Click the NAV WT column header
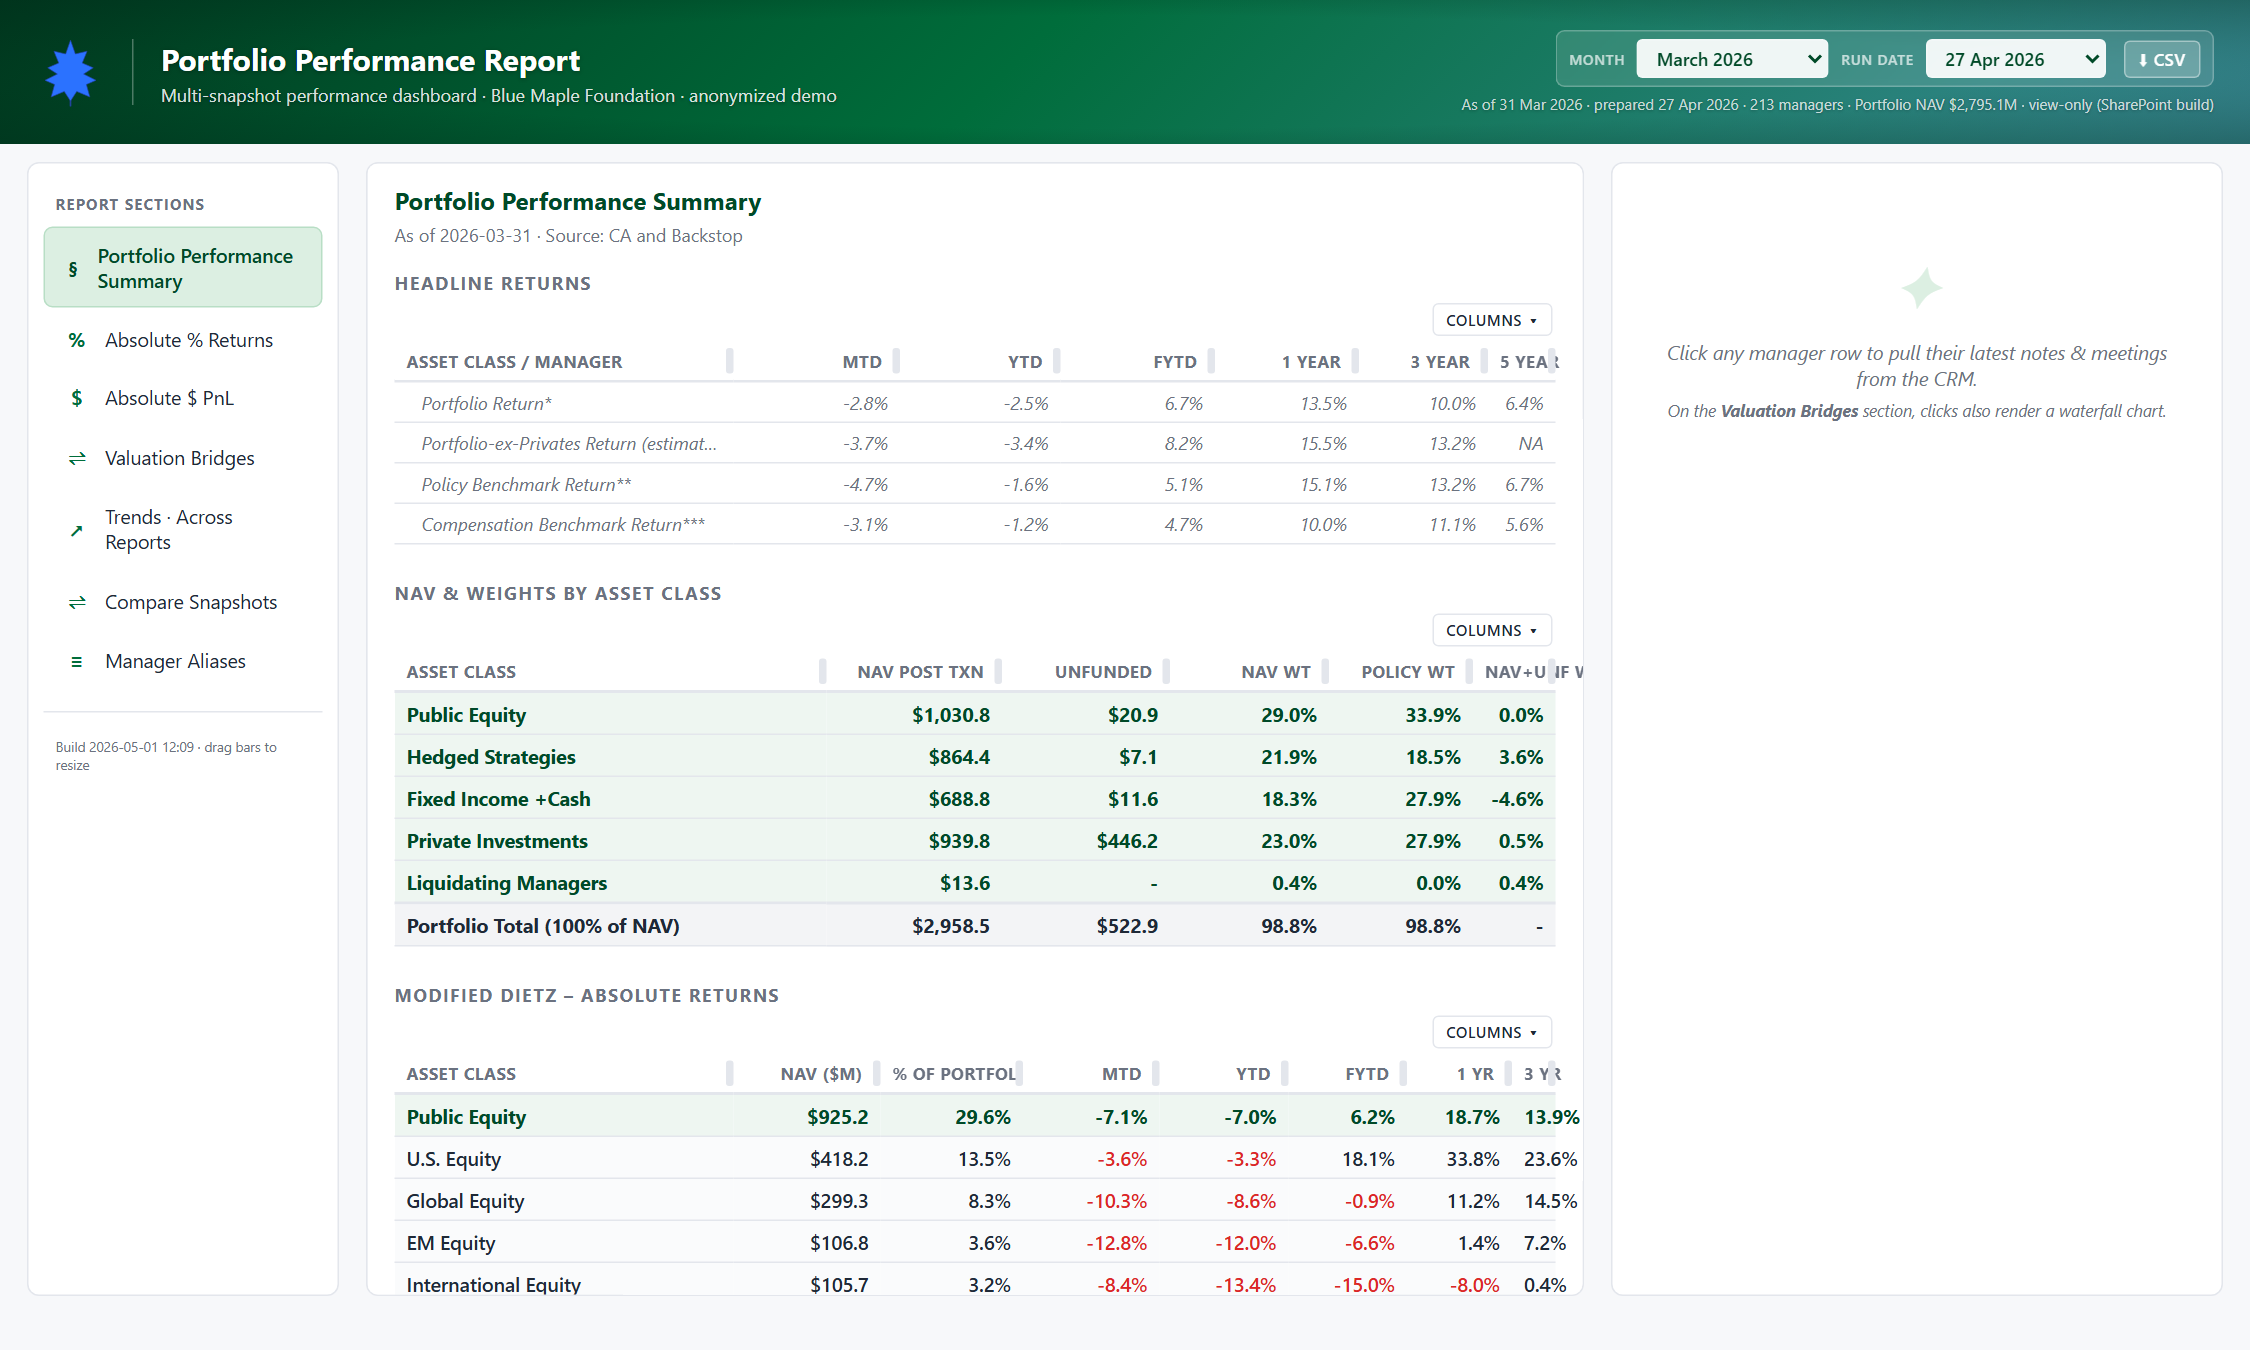This screenshot has height=1350, width=2250. click(x=1276, y=672)
